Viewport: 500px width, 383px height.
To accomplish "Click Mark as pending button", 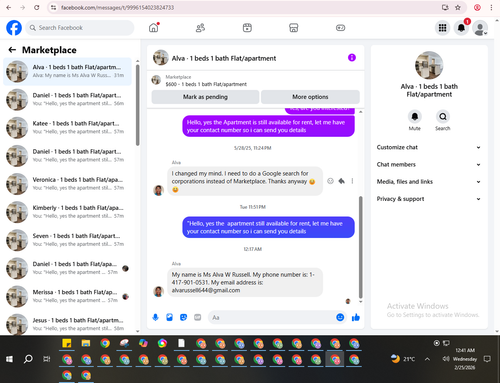I will (x=205, y=97).
